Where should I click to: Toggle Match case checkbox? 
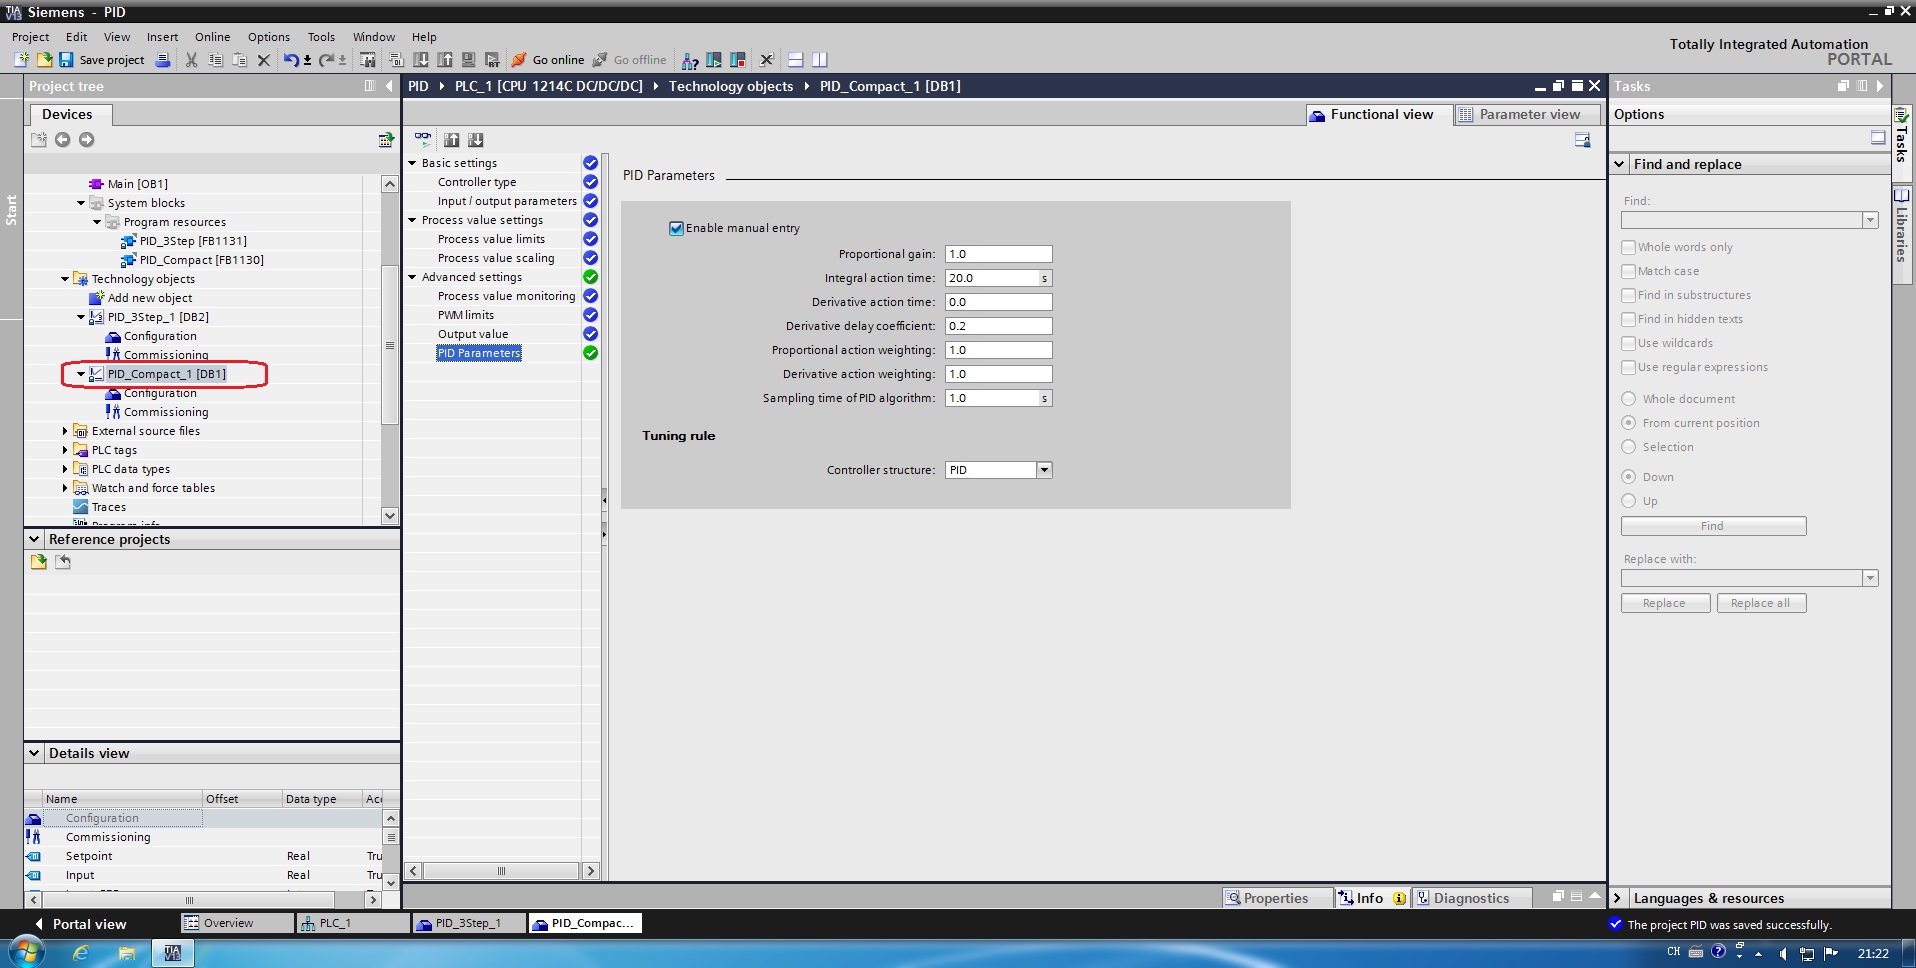click(x=1629, y=271)
